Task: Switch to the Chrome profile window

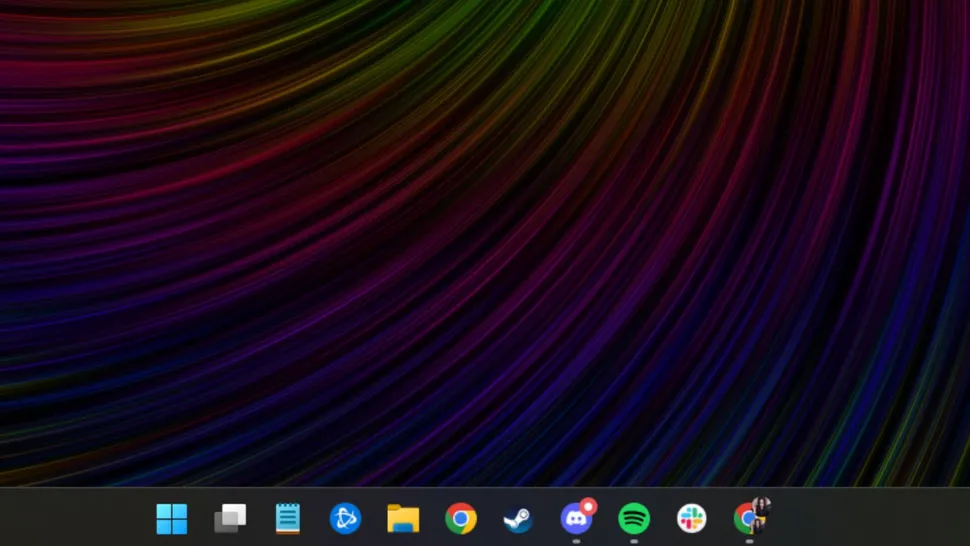Action: pyautogui.click(x=746, y=518)
